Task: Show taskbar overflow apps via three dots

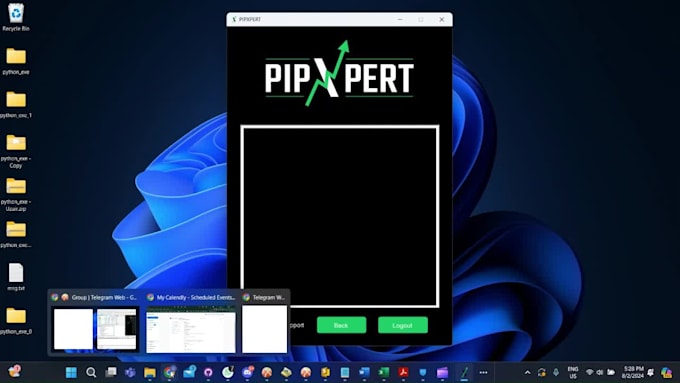Action: 483,372
